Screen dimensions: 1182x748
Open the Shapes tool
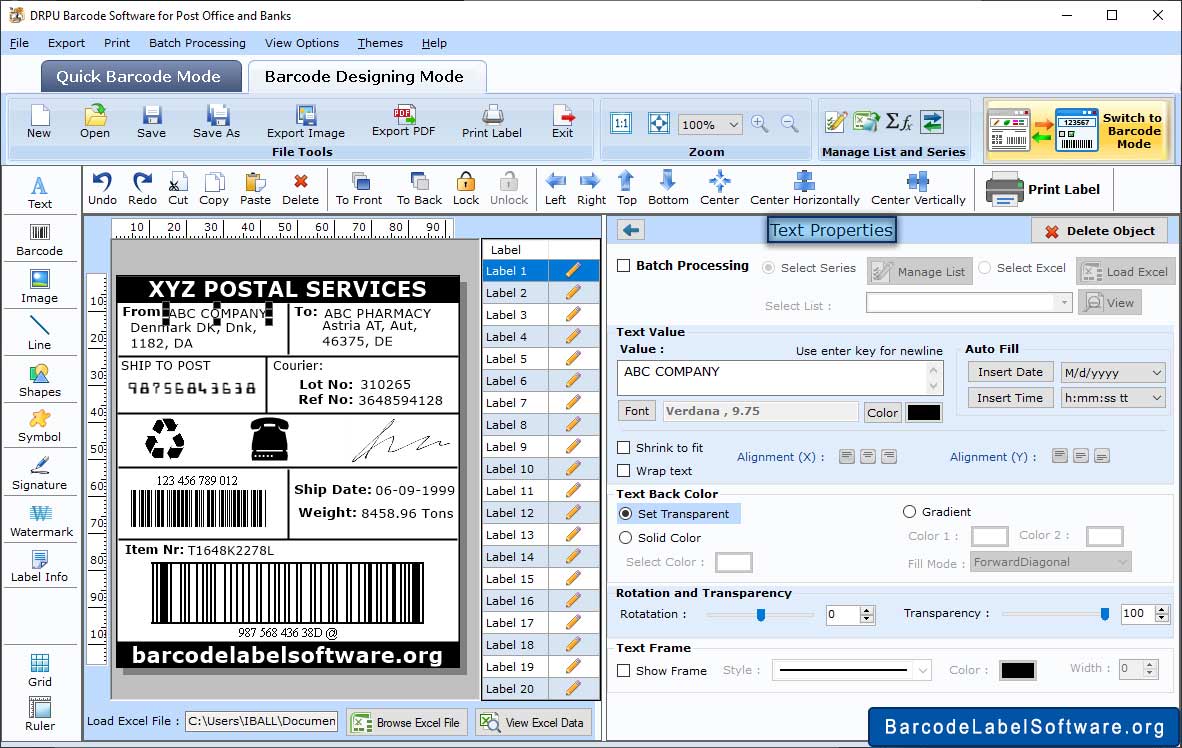(39, 381)
